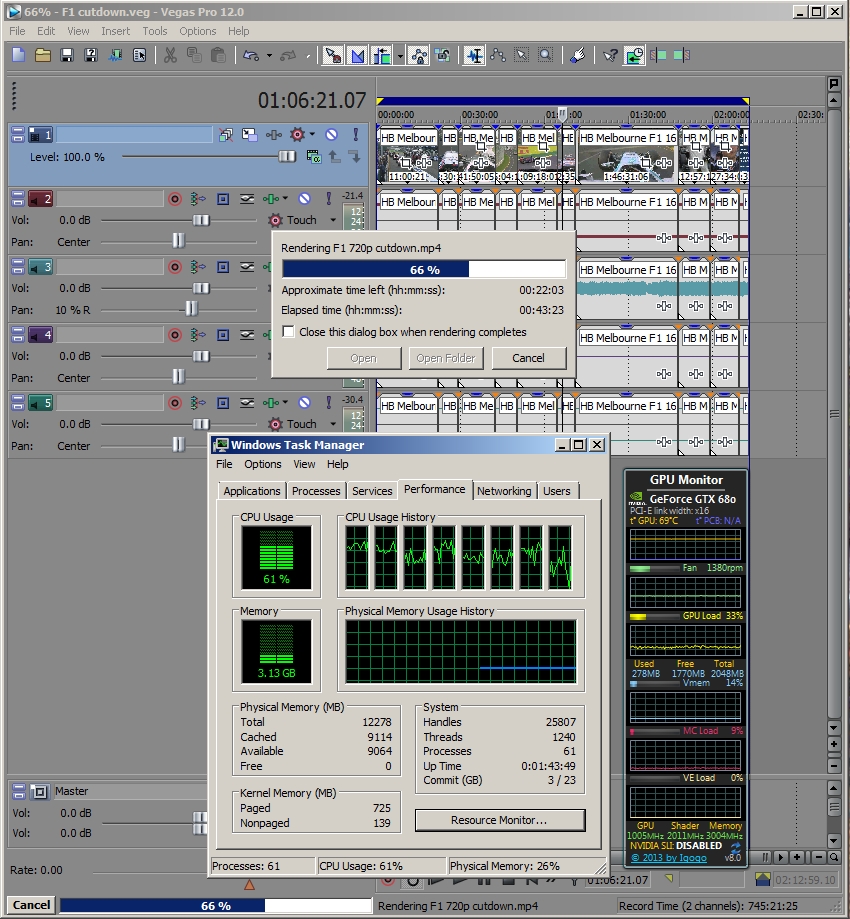Click the Paste clipboard toolbar icon
The height and width of the screenshot is (919, 850).
218,55
